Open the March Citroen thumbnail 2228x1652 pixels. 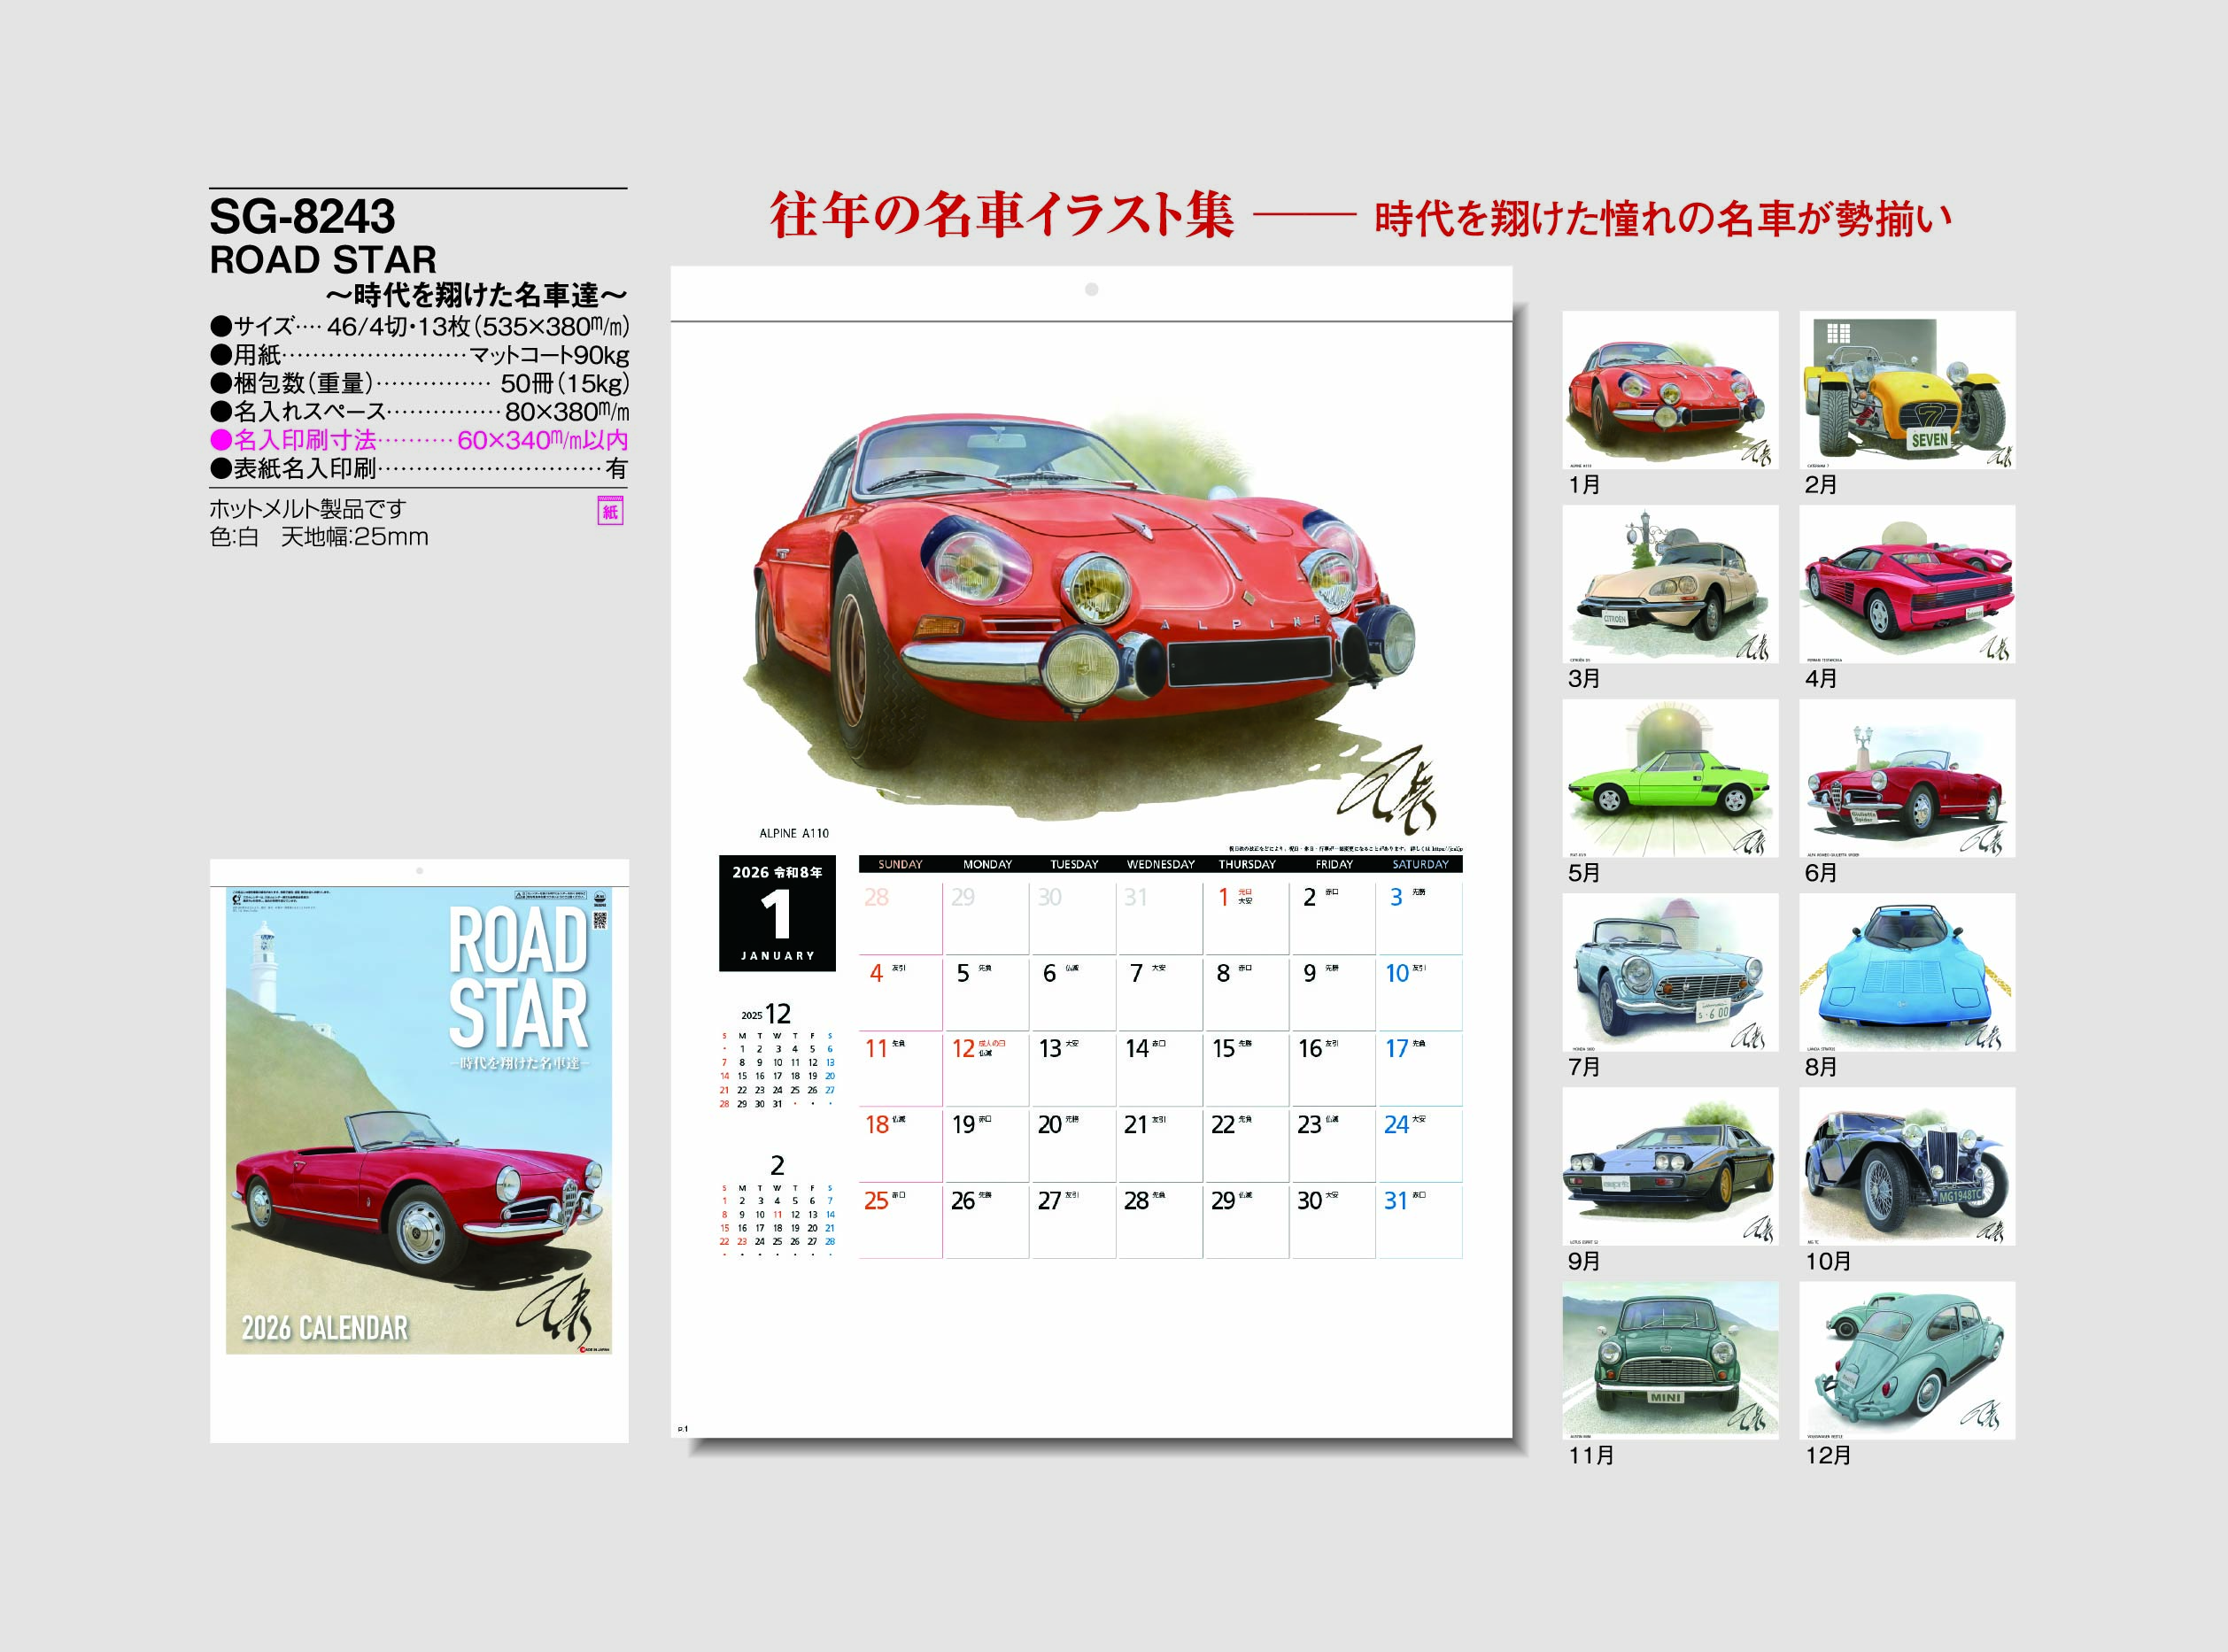(x=1670, y=584)
